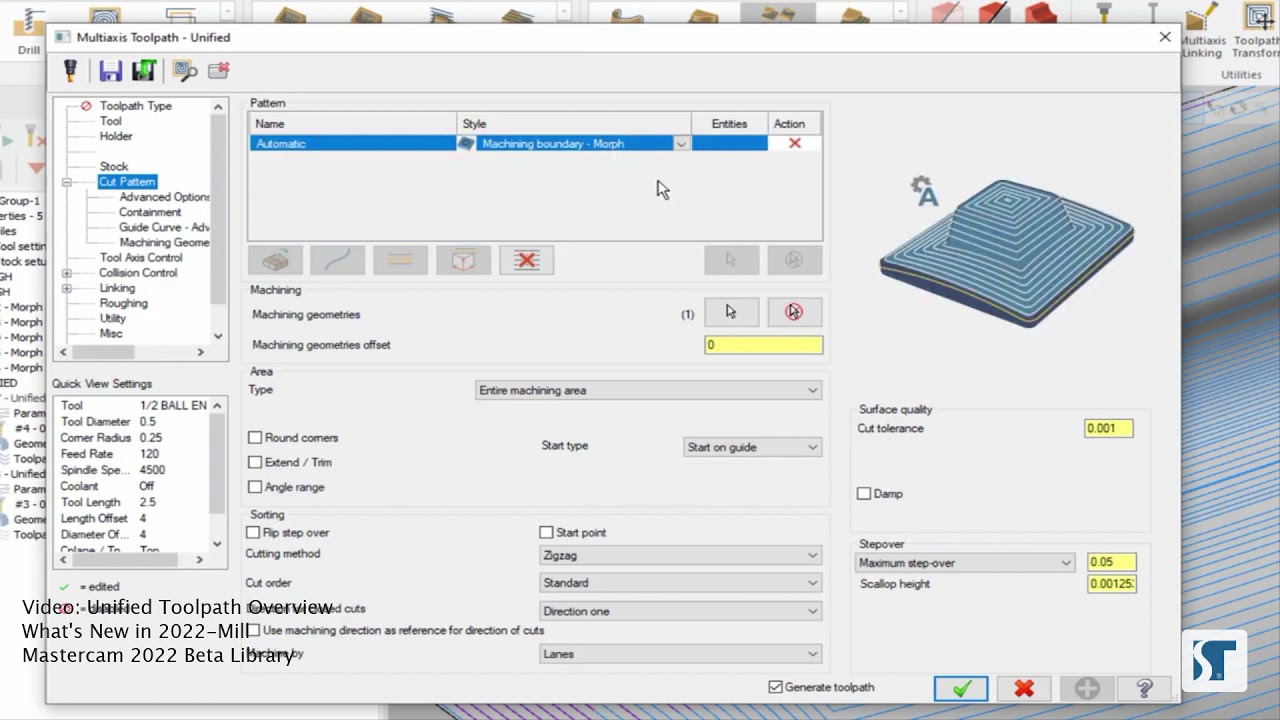Click the plus apply-and-add button
Image resolution: width=1280 pixels, height=720 pixels.
pyautogui.click(x=1087, y=688)
